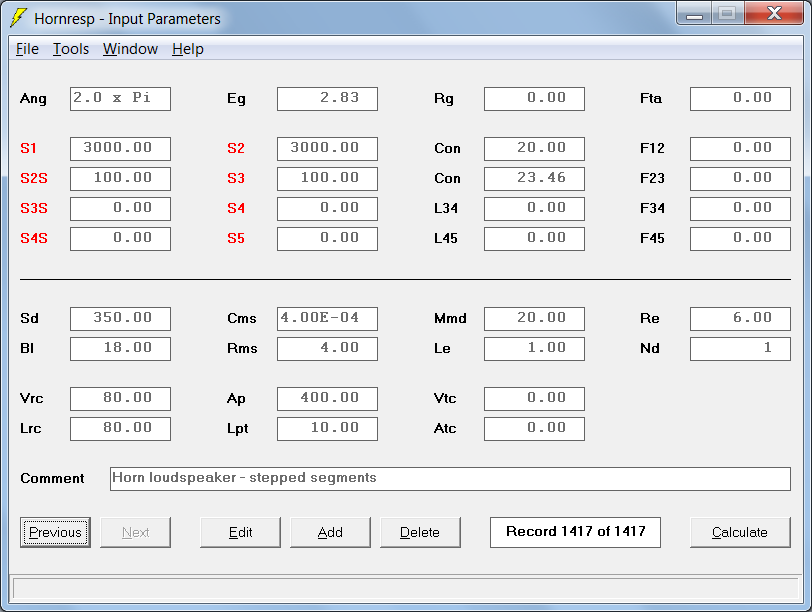The width and height of the screenshot is (812, 612).
Task: Go to the Previous record
Action: pyautogui.click(x=55, y=532)
